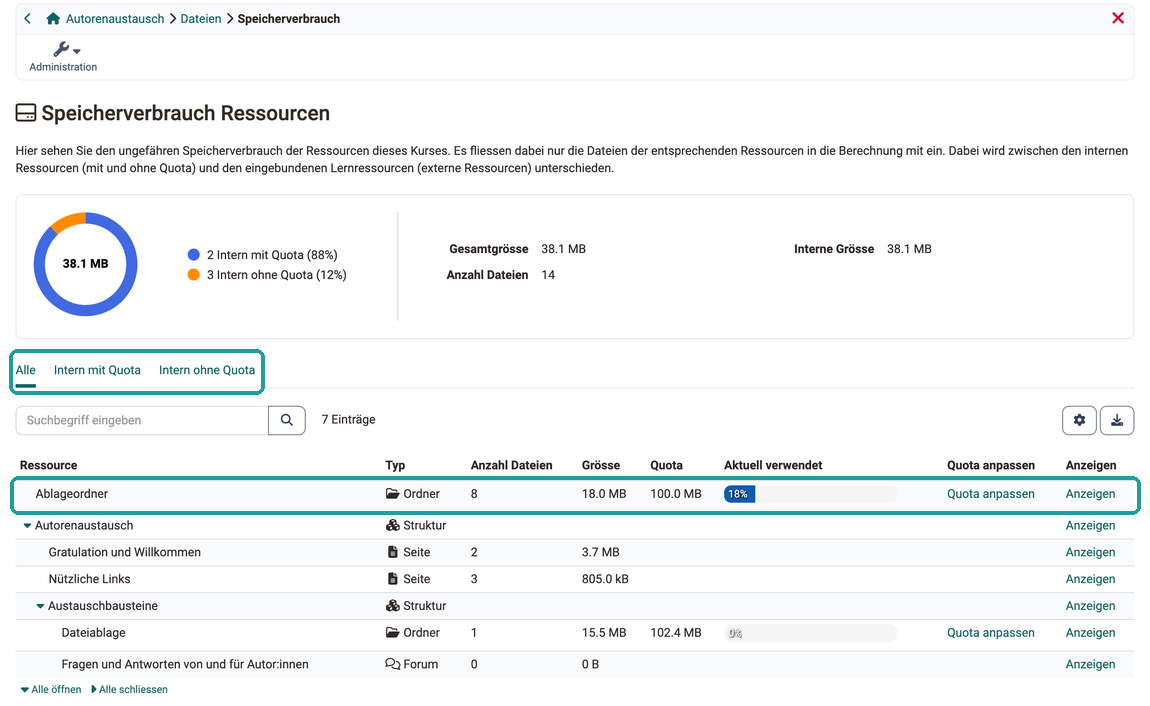Click the Anzahl Dateien column header
Image resolution: width=1150 pixels, height=706 pixels.
click(511, 465)
